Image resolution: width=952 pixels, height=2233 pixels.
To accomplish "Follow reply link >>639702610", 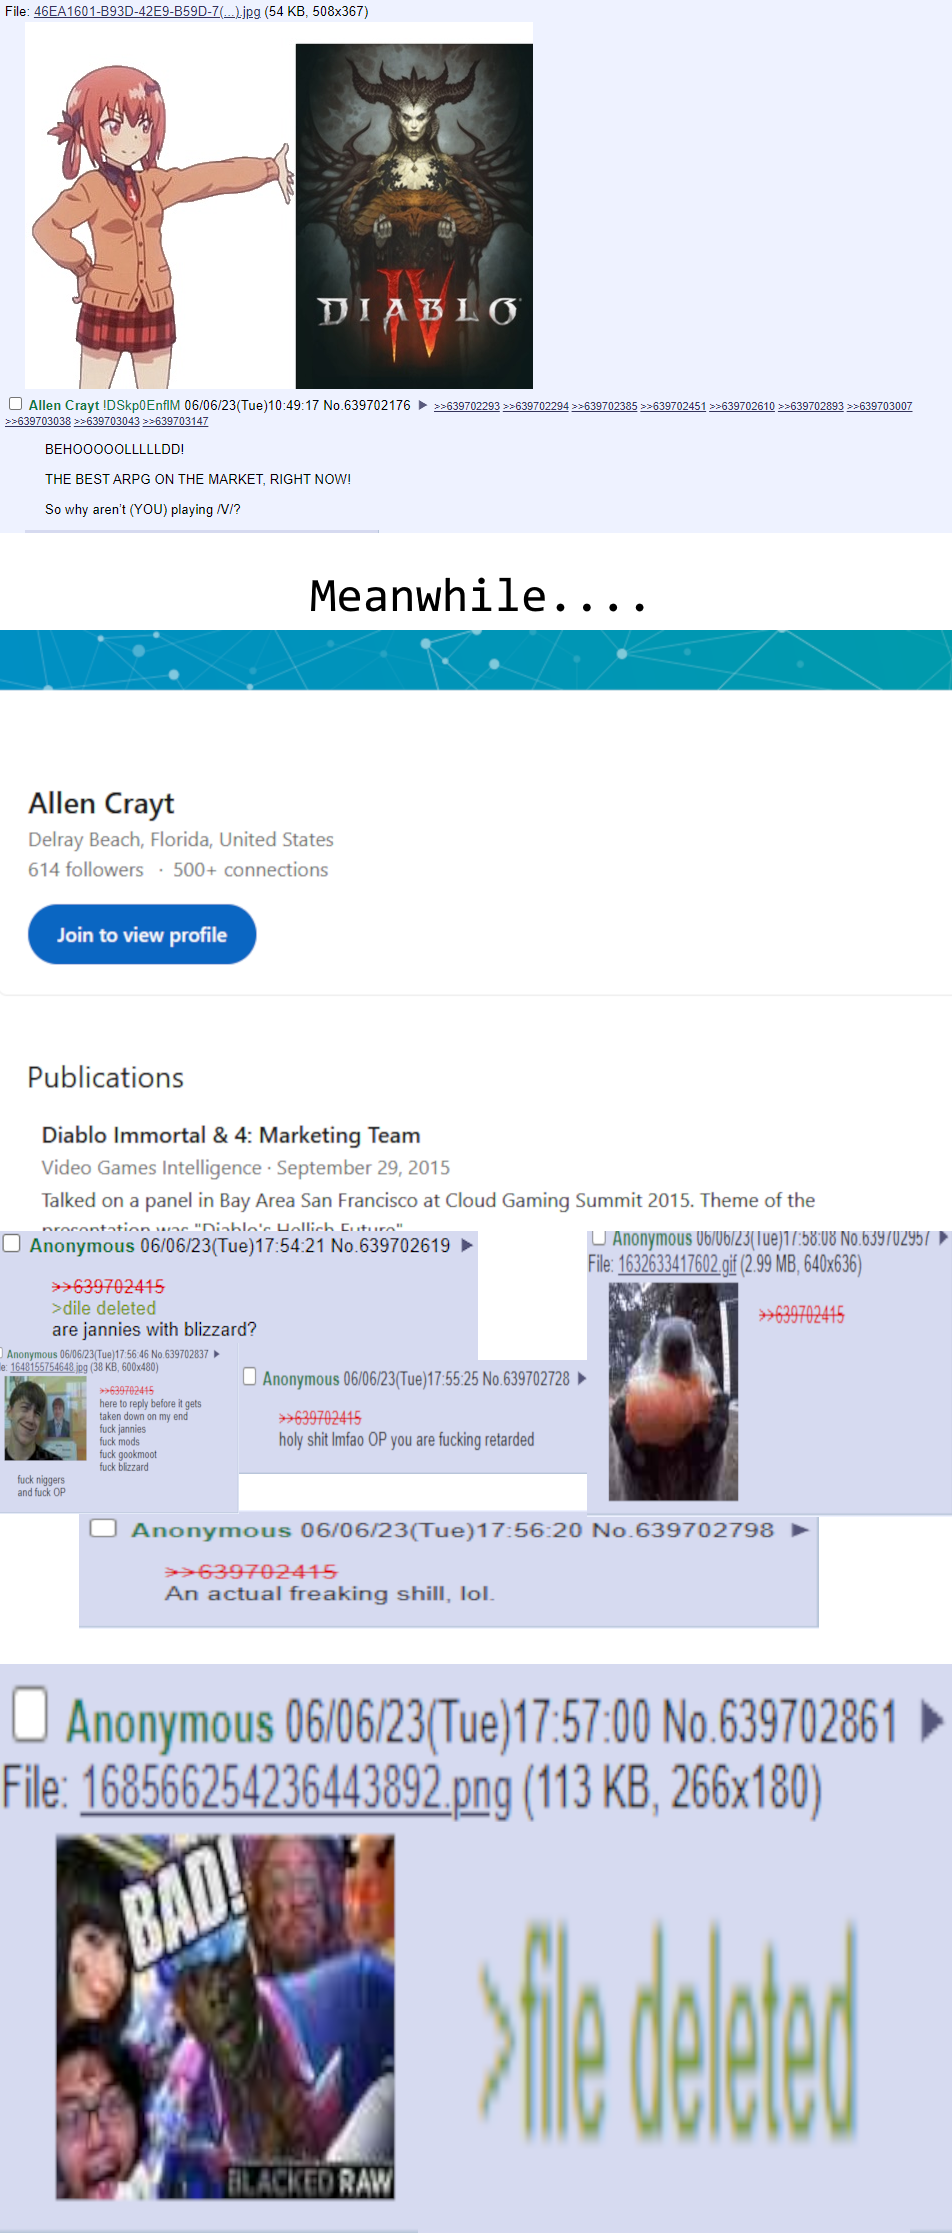I will click(x=742, y=406).
